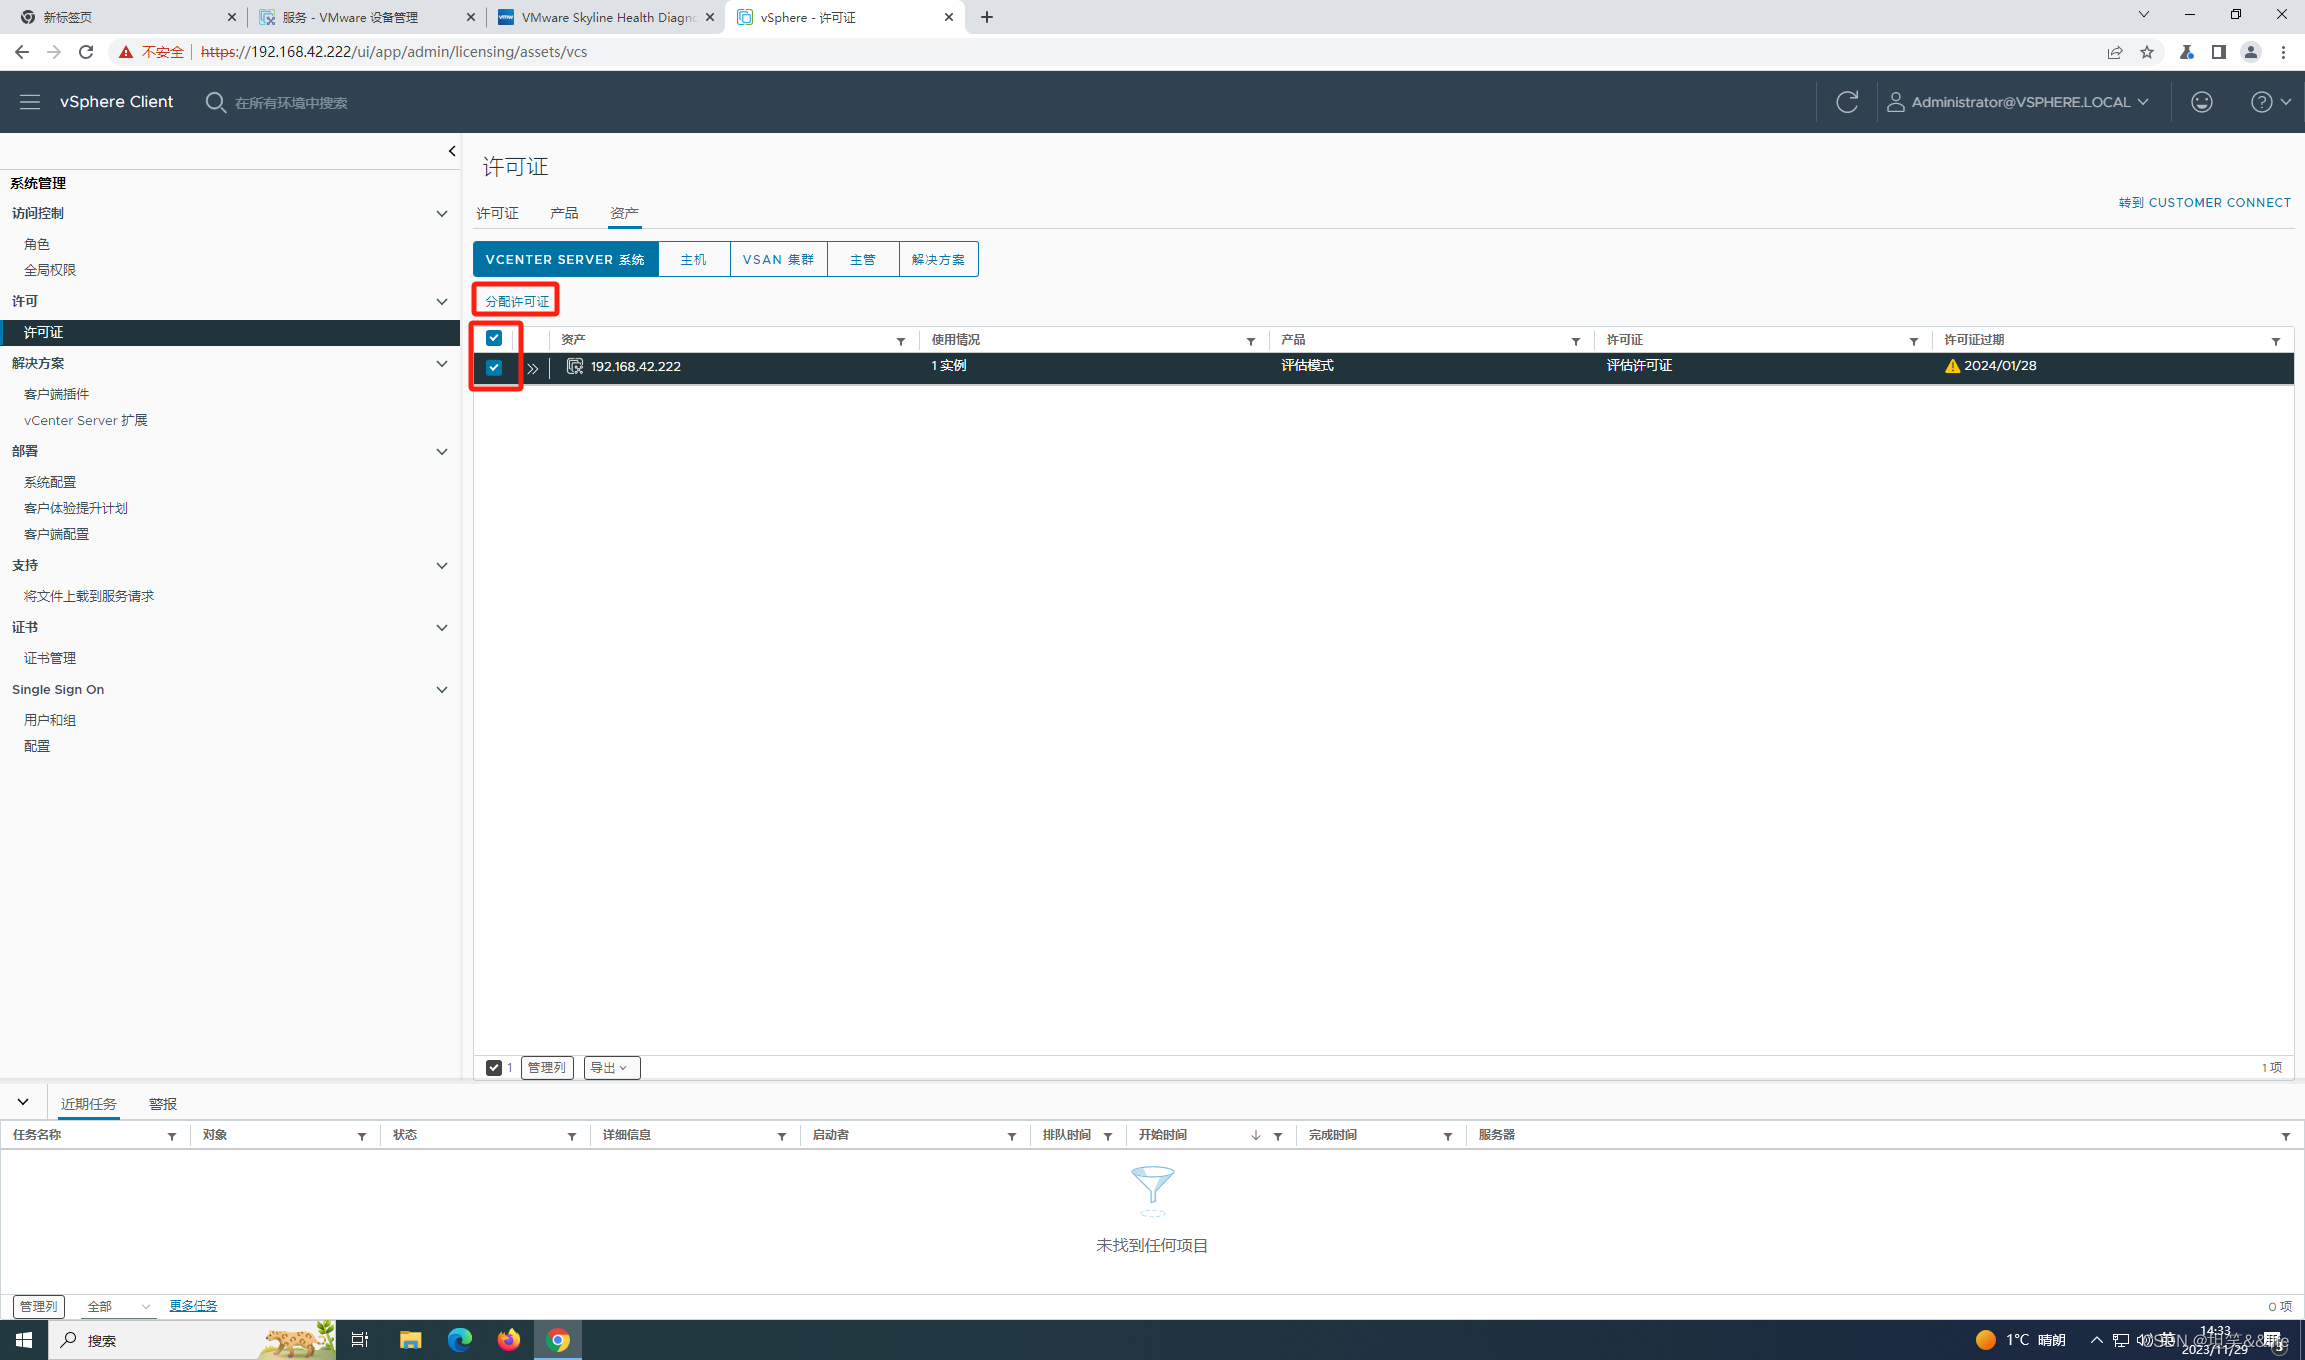Click the task name column filter icon
The image size is (2305, 1360).
(x=172, y=1136)
